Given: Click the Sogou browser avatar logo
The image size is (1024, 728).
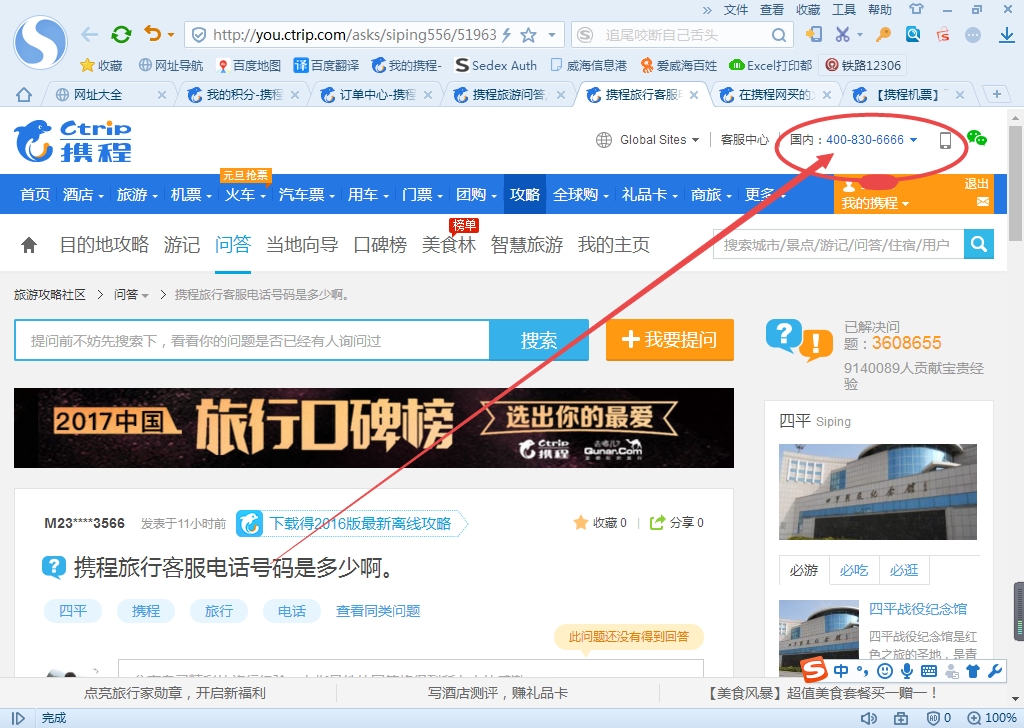Looking at the screenshot, I should point(40,42).
